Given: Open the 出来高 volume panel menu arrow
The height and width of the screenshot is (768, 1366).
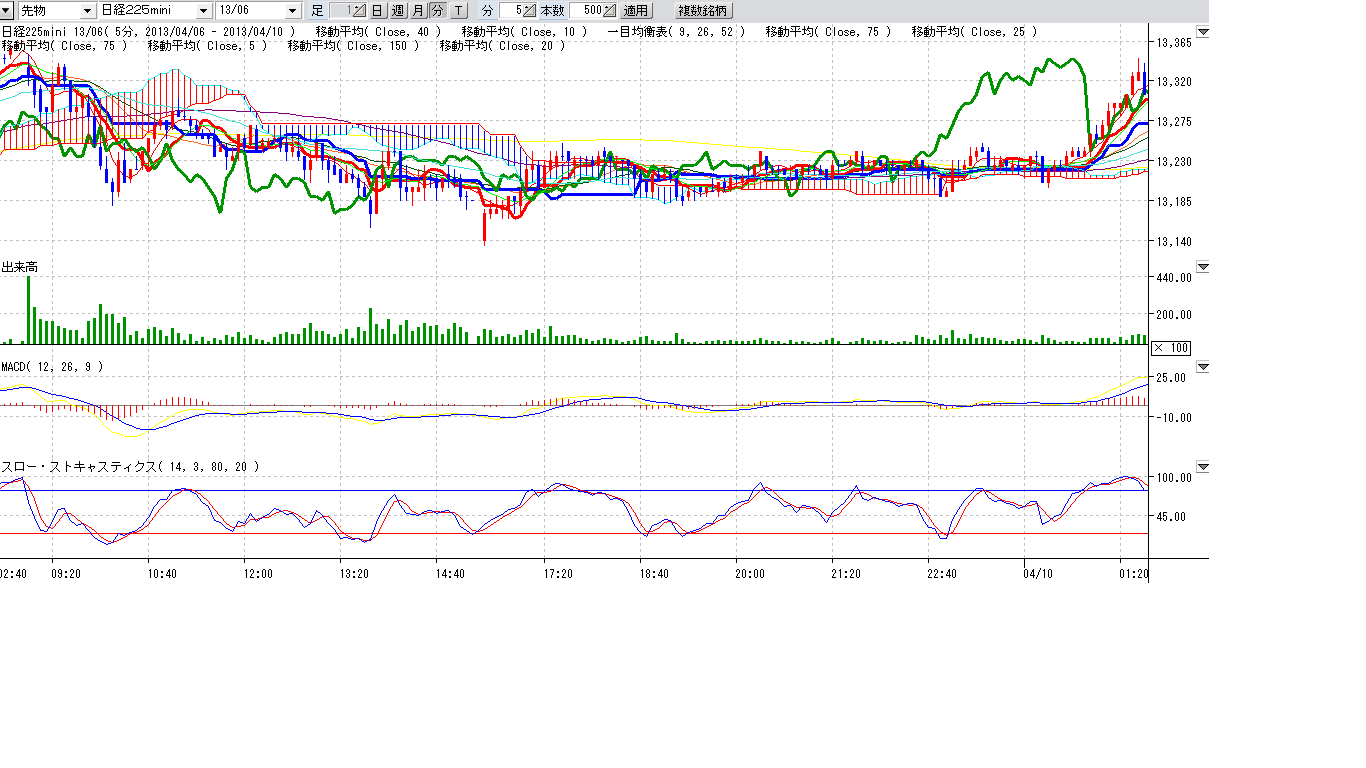Looking at the screenshot, I should coord(1203,267).
